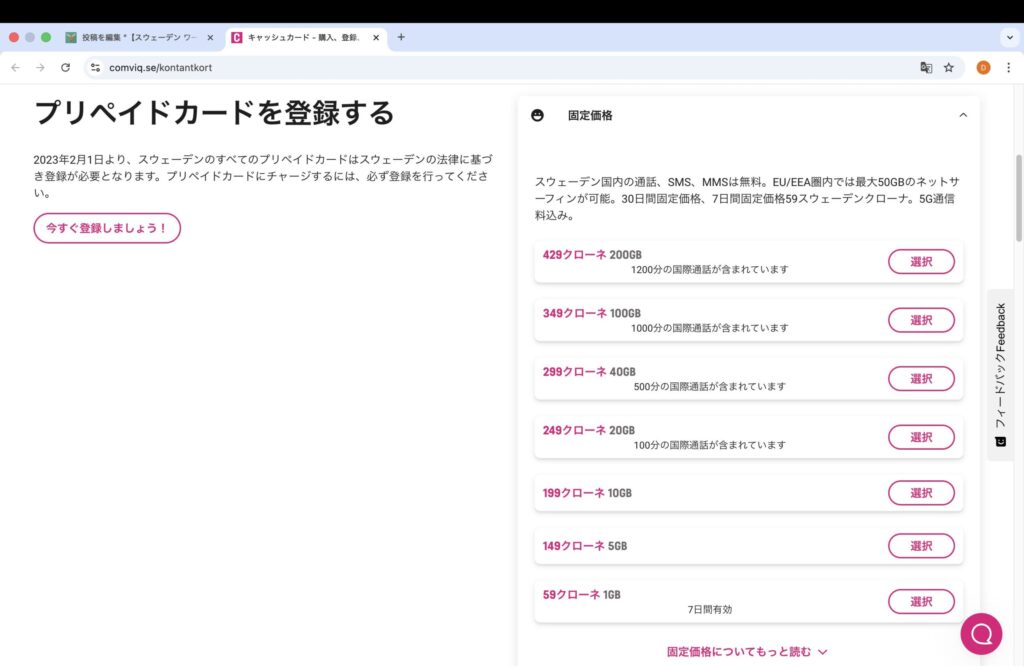Click the Chrome profile avatar
Screen dimensions: 1024x666
point(982,67)
